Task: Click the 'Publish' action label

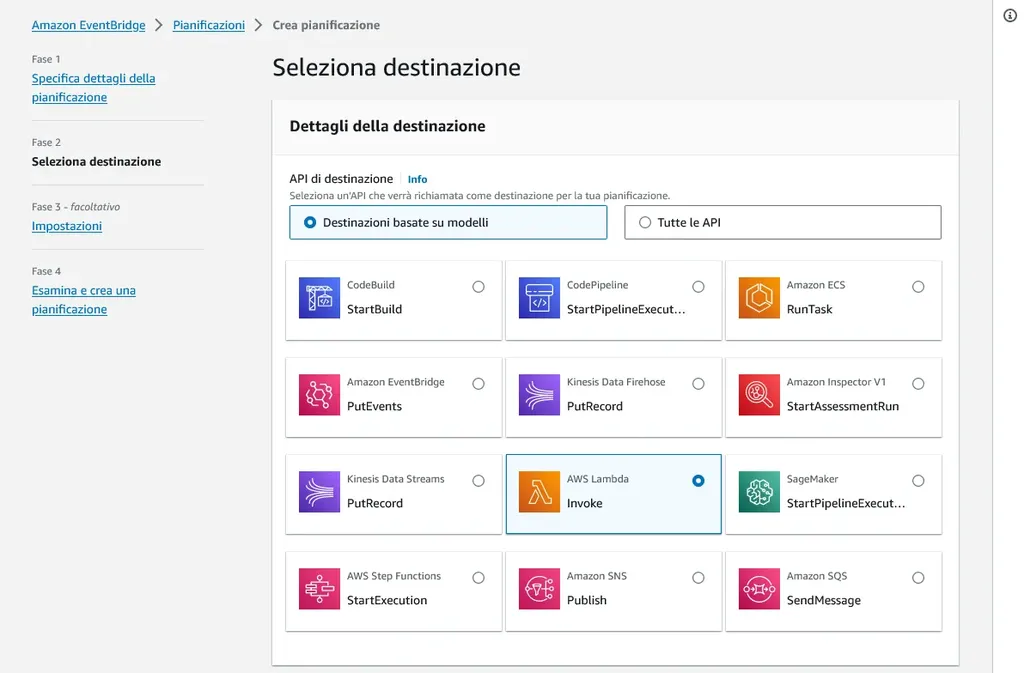Action: (x=586, y=601)
